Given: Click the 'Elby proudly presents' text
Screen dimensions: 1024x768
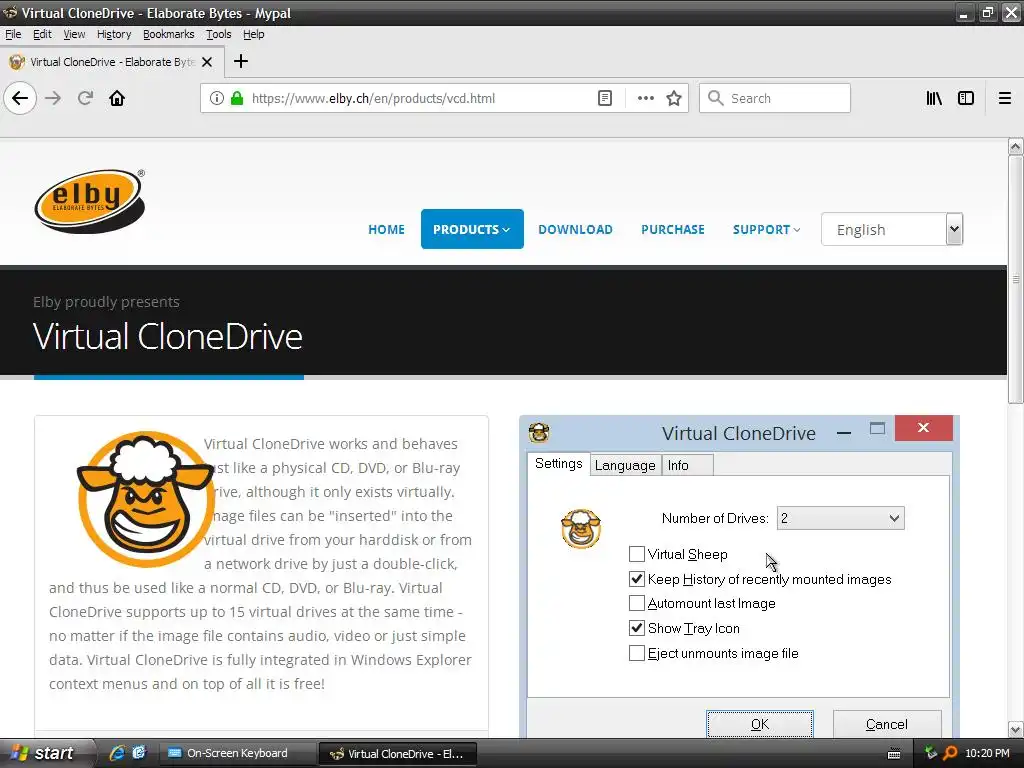Looking at the screenshot, I should tap(106, 302).
